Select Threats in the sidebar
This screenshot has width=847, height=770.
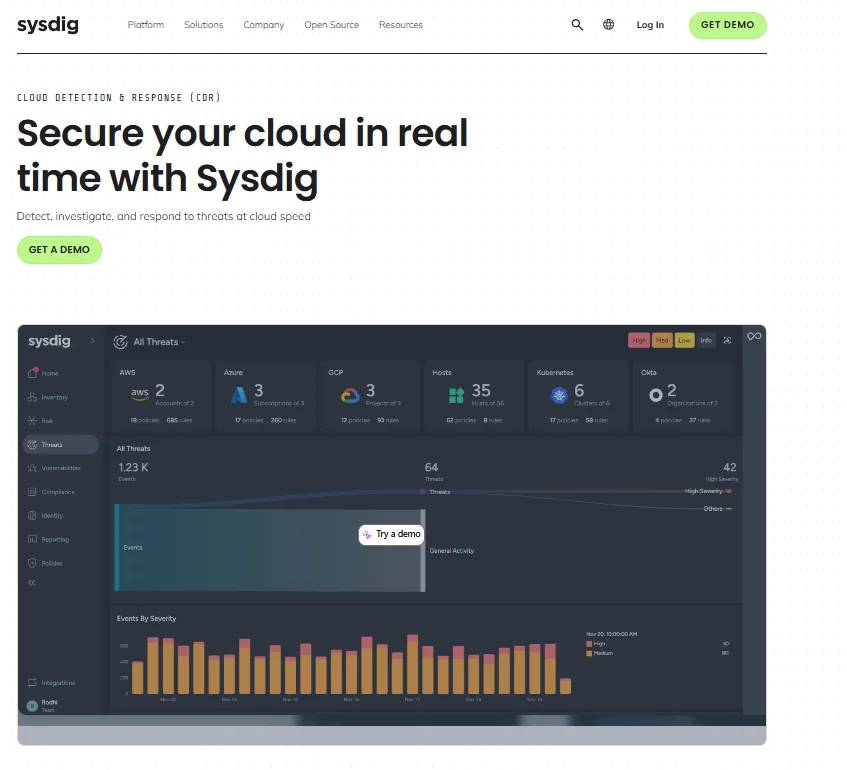60,445
